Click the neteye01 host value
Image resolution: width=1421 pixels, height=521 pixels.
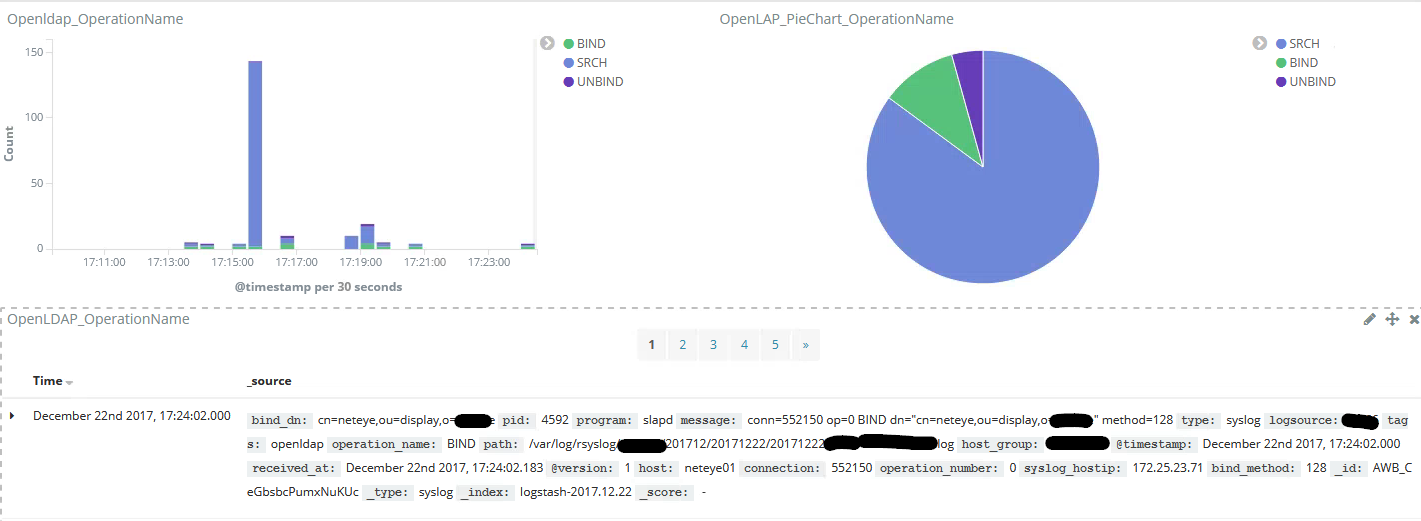709,468
